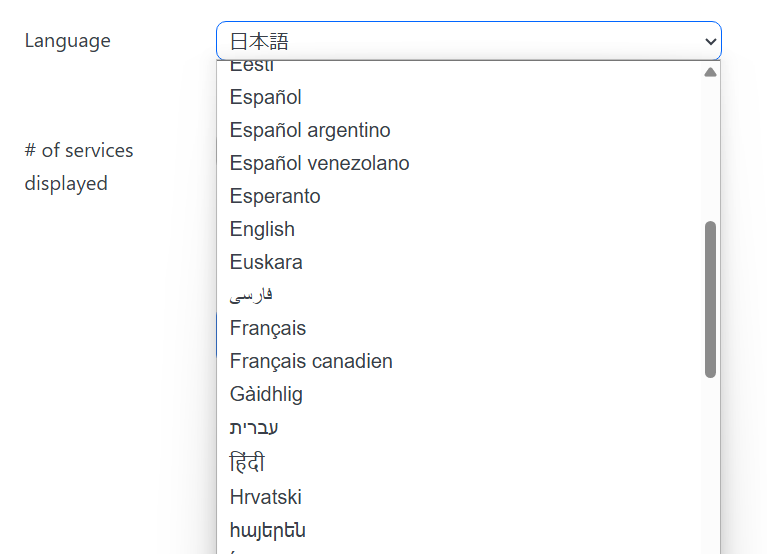Open the Language dropdown showing 日本語

[468, 41]
